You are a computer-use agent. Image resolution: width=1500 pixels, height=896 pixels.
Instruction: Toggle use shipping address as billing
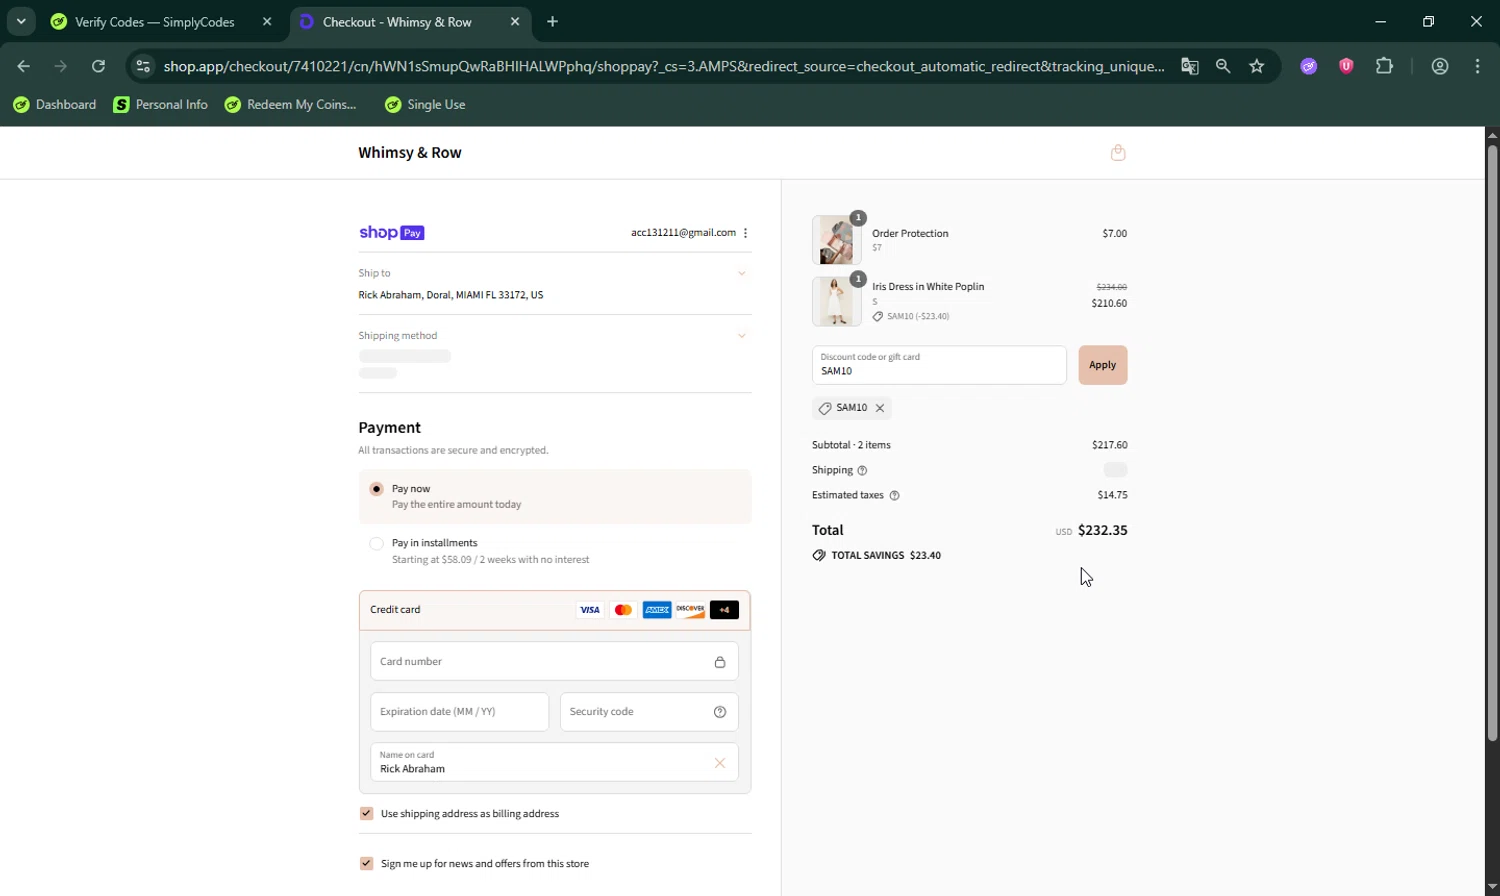click(366, 814)
